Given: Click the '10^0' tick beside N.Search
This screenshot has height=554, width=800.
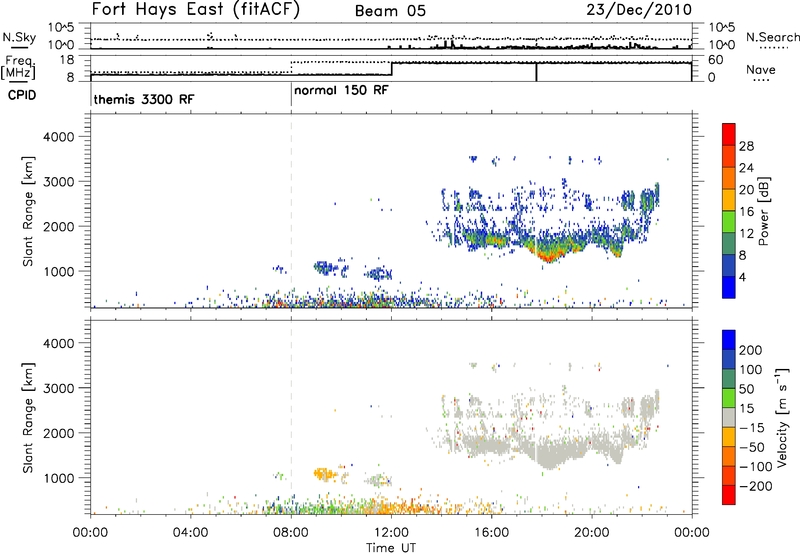Looking at the screenshot, I should pyautogui.click(x=722, y=45).
